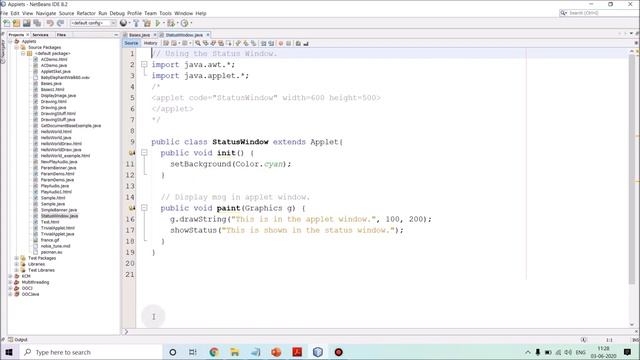Collapse the Source Packages node
This screenshot has width=640, height=360.
point(16,47)
